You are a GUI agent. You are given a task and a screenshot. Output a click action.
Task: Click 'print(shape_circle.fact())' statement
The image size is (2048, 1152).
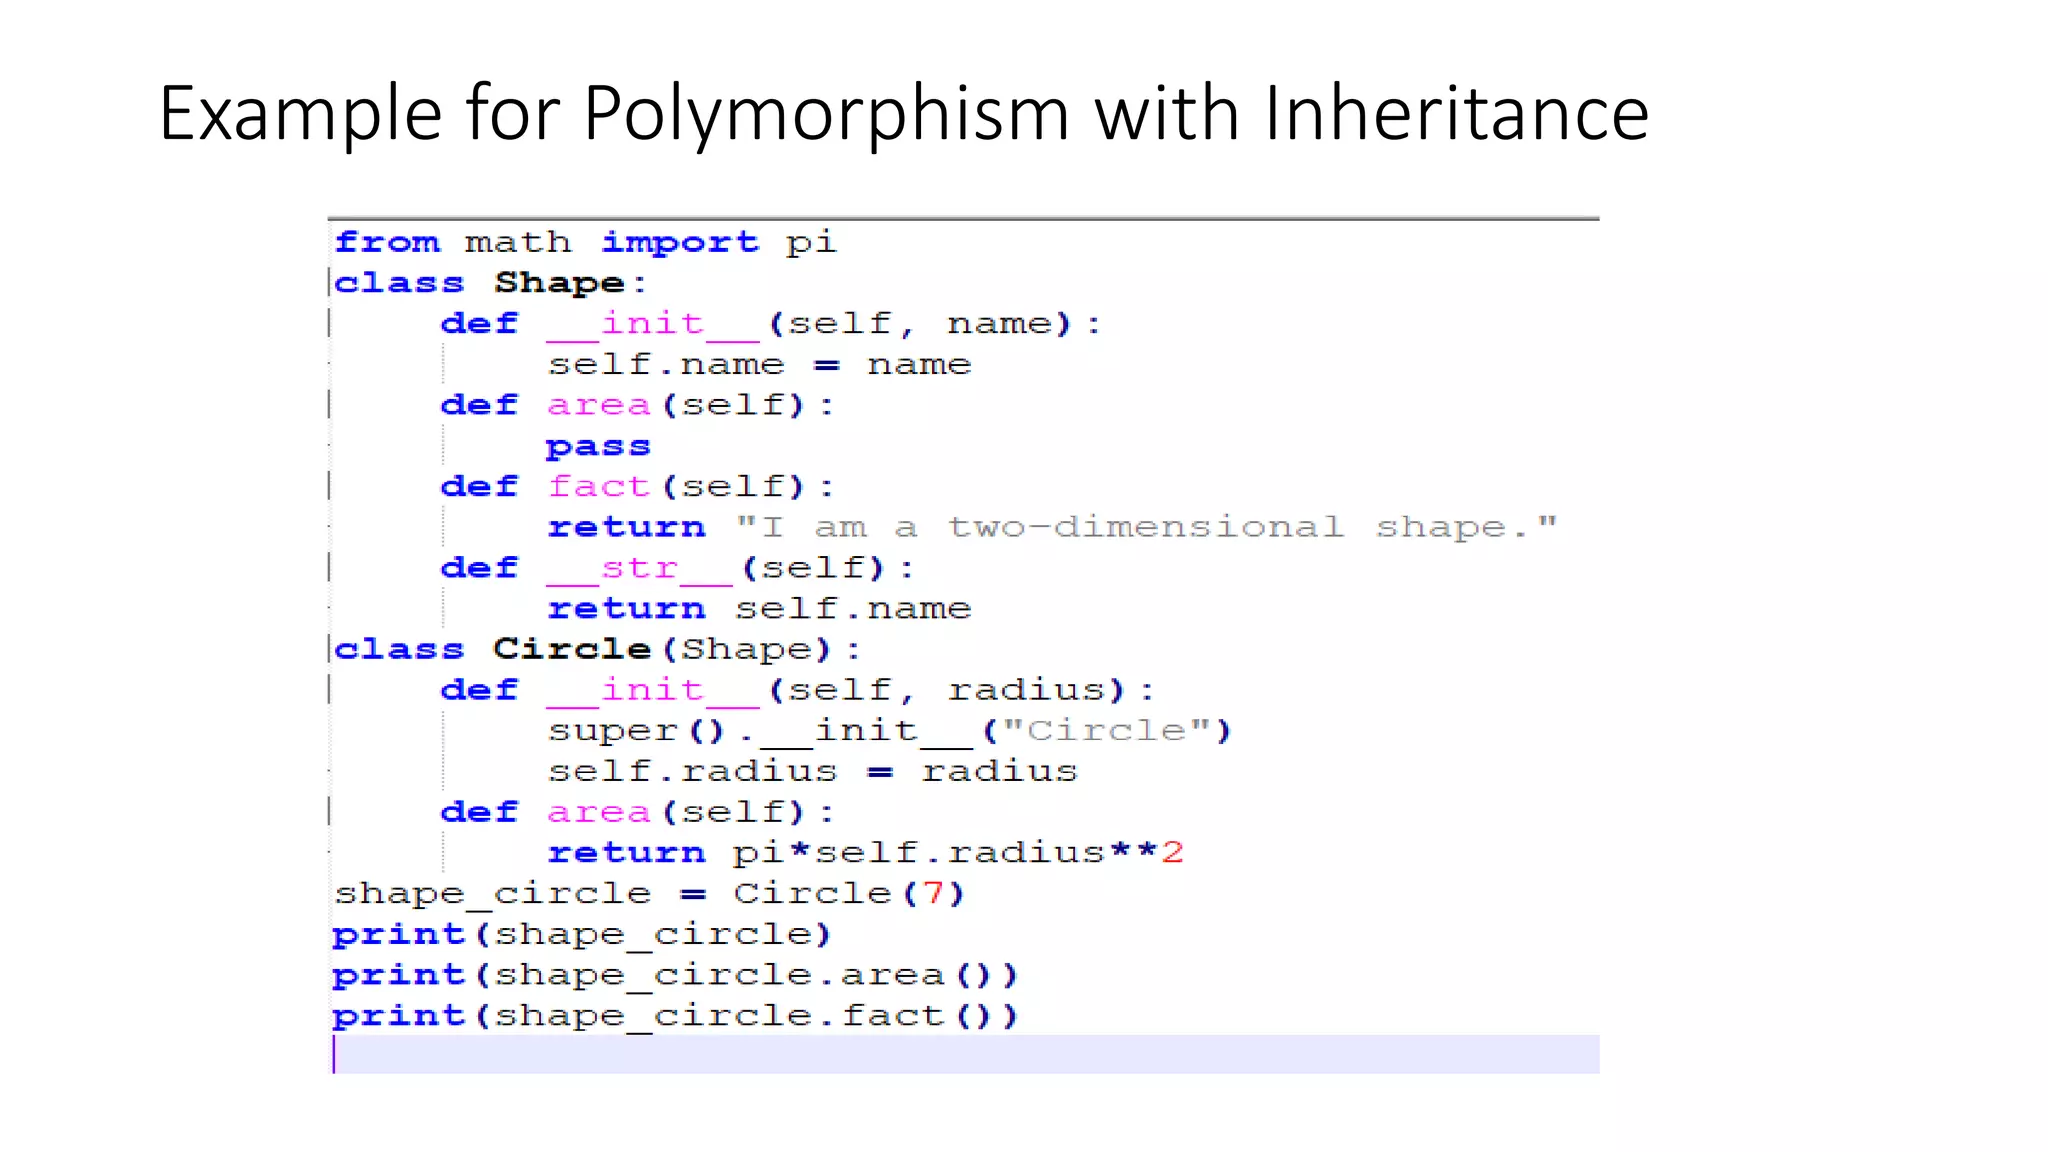(675, 1016)
